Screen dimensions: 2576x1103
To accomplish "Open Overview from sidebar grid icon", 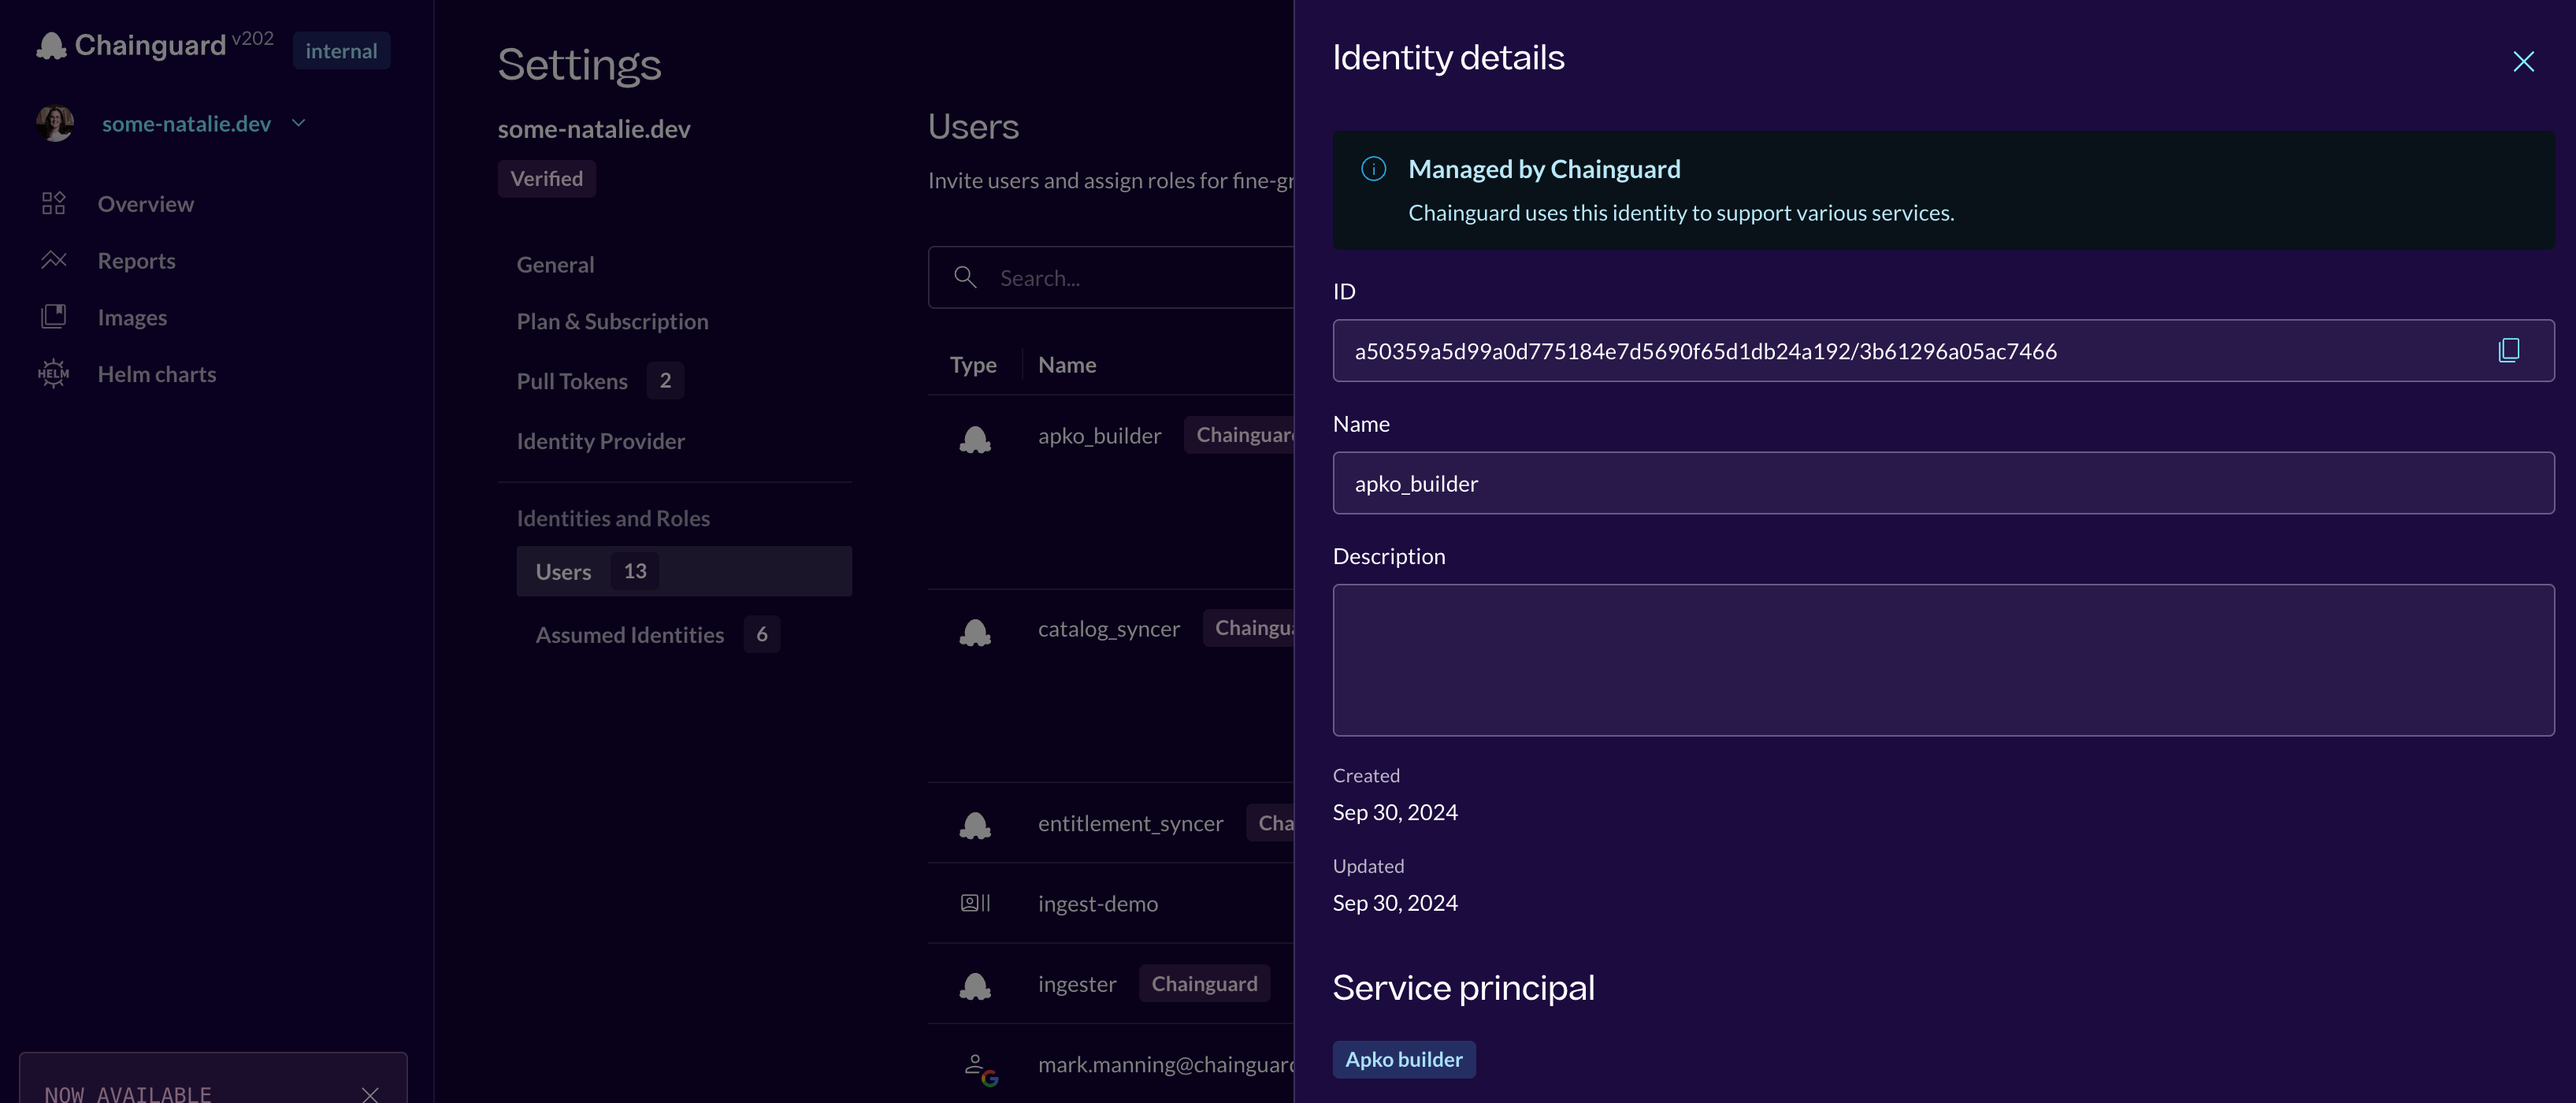I will coord(54,204).
